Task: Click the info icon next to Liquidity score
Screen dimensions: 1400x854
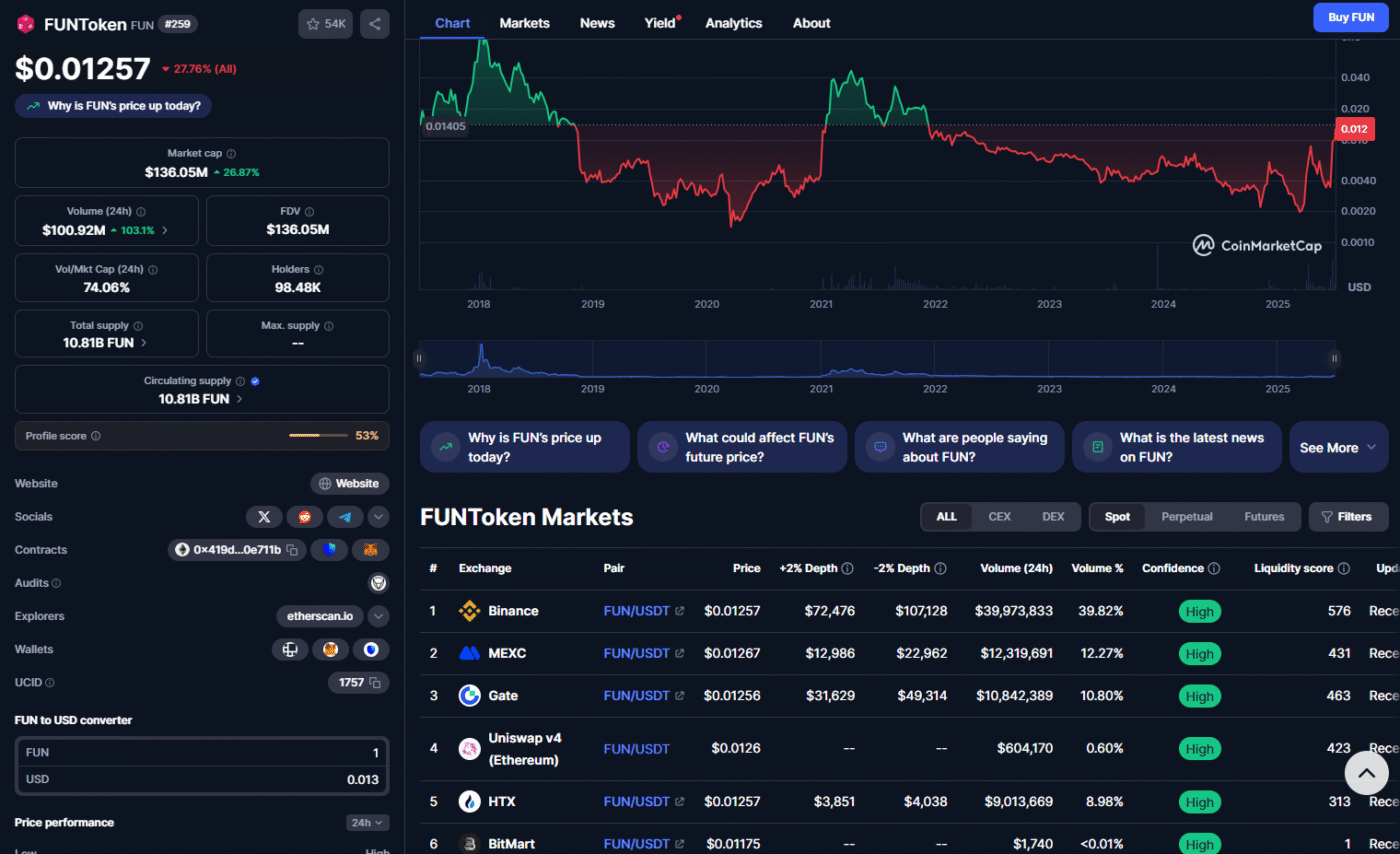Action: tap(1344, 568)
